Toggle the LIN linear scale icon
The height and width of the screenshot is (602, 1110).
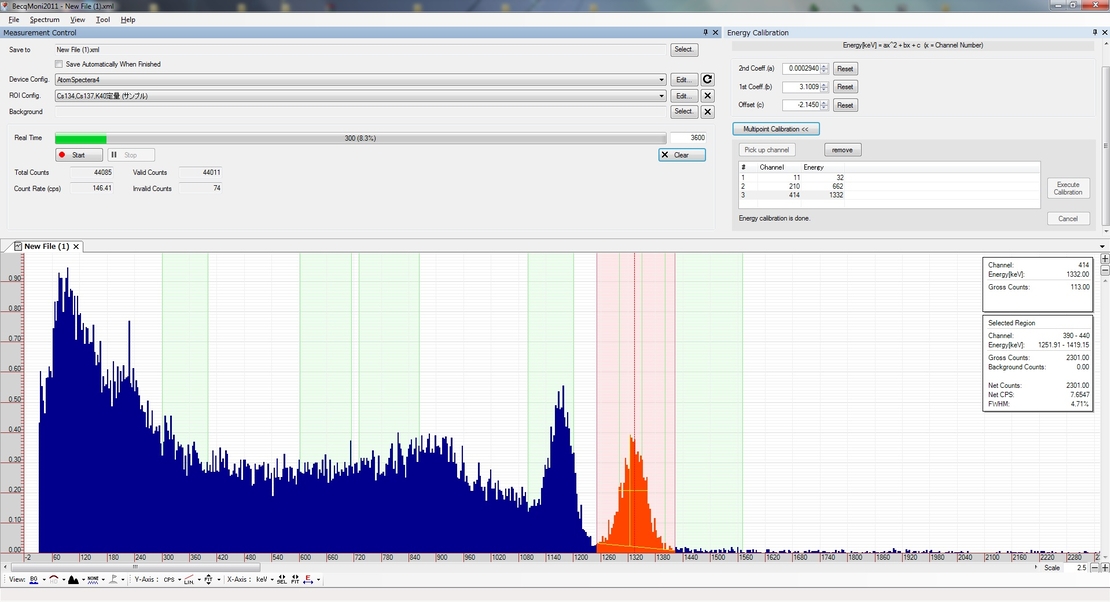click(189, 579)
